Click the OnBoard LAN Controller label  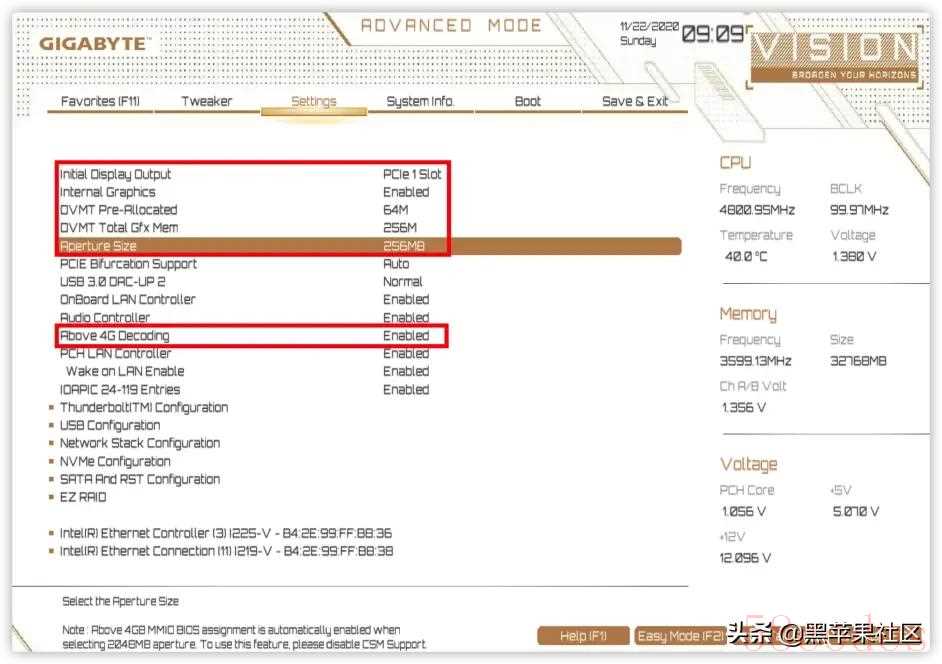coord(127,299)
